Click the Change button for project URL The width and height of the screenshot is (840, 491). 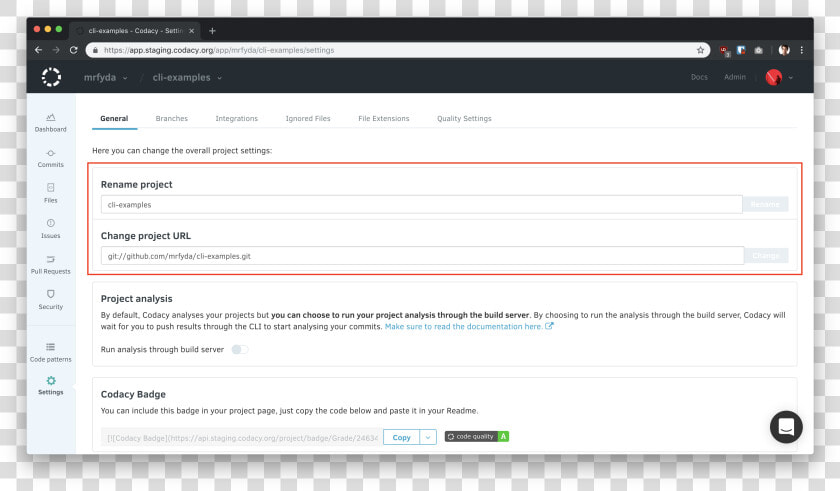coord(766,255)
